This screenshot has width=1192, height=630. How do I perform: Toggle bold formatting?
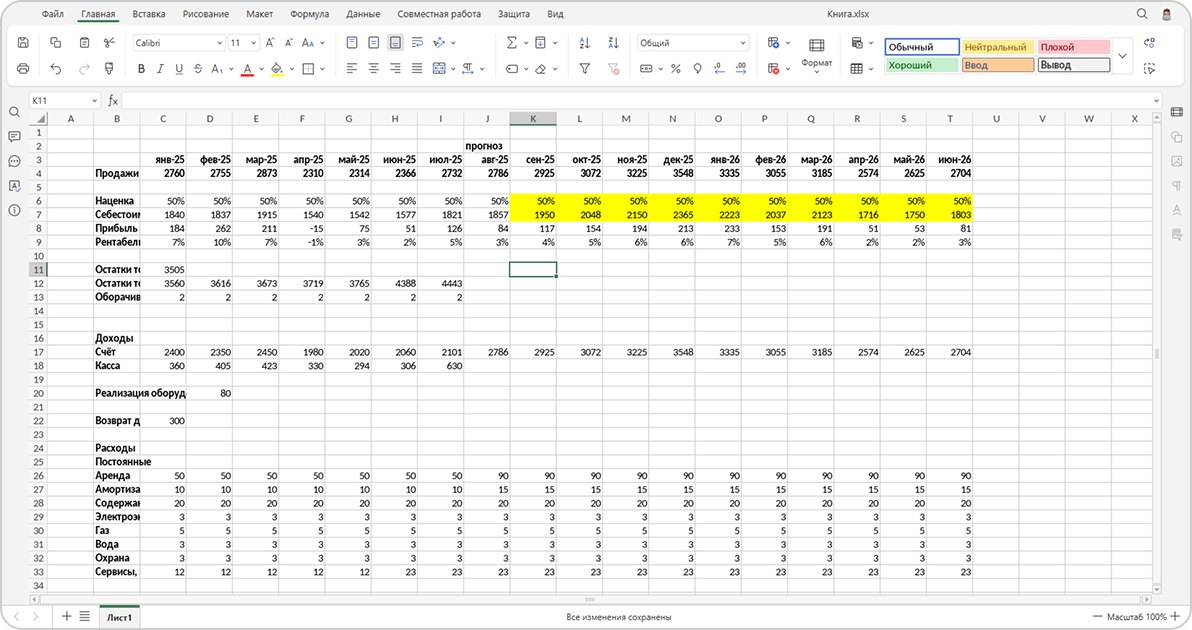click(141, 68)
